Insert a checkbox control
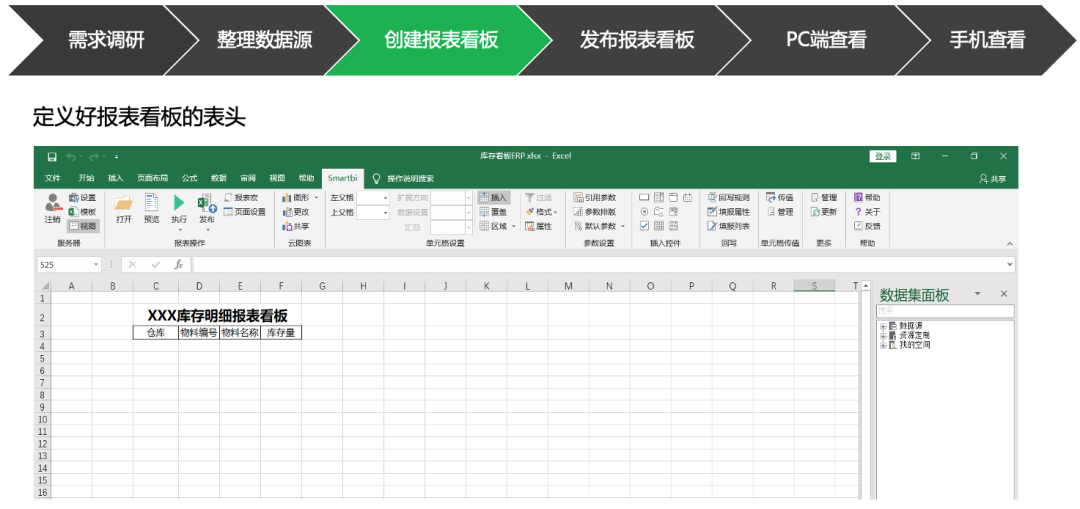The height and width of the screenshot is (509, 1080). (x=644, y=225)
